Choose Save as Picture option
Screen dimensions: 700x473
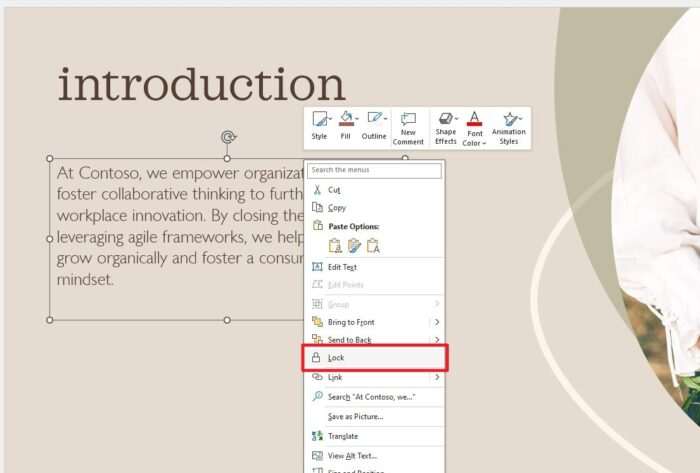coord(355,416)
